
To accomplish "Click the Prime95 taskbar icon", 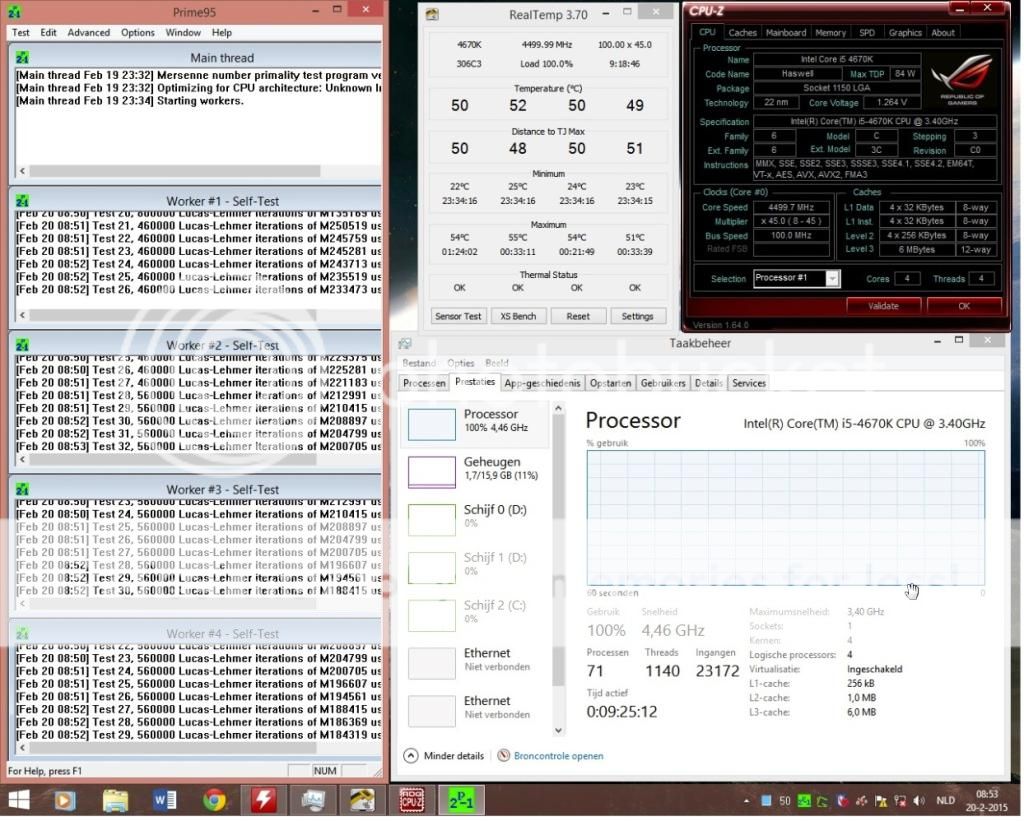I will point(462,799).
